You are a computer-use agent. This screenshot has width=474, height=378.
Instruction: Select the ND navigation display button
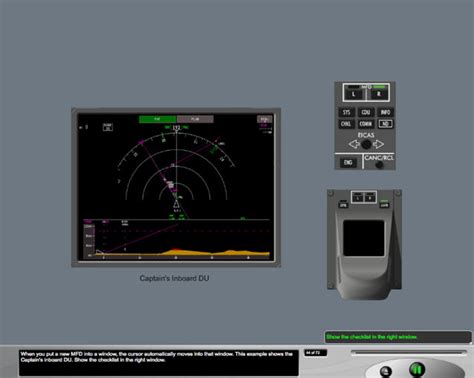(x=385, y=124)
